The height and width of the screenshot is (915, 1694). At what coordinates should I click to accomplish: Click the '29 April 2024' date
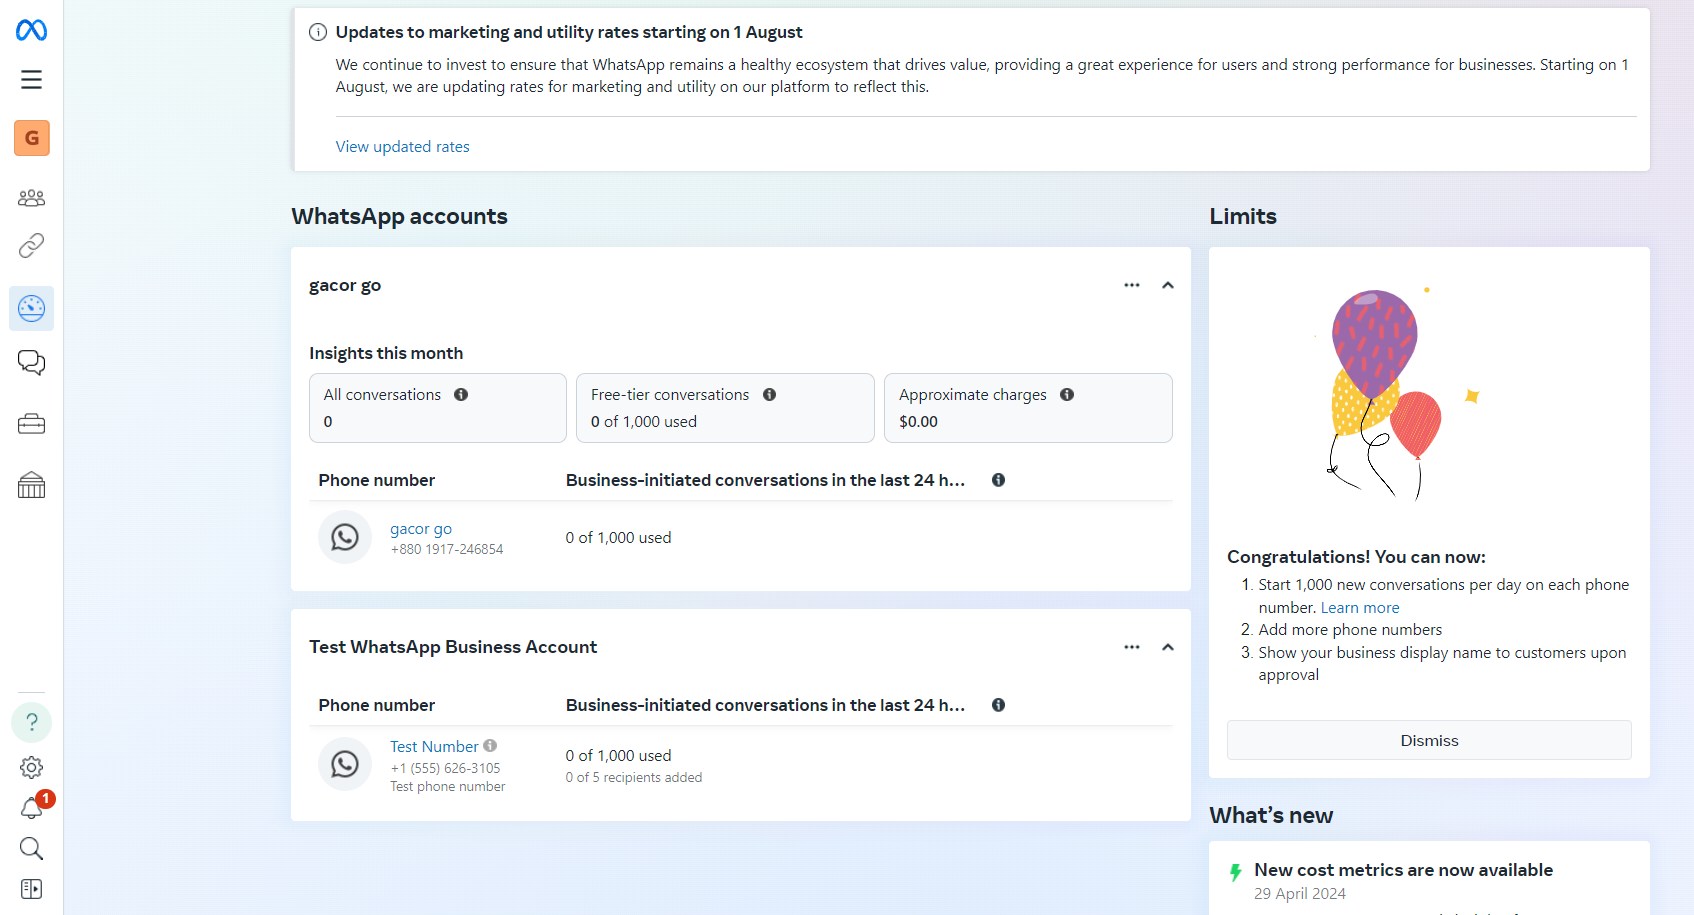click(x=1300, y=894)
